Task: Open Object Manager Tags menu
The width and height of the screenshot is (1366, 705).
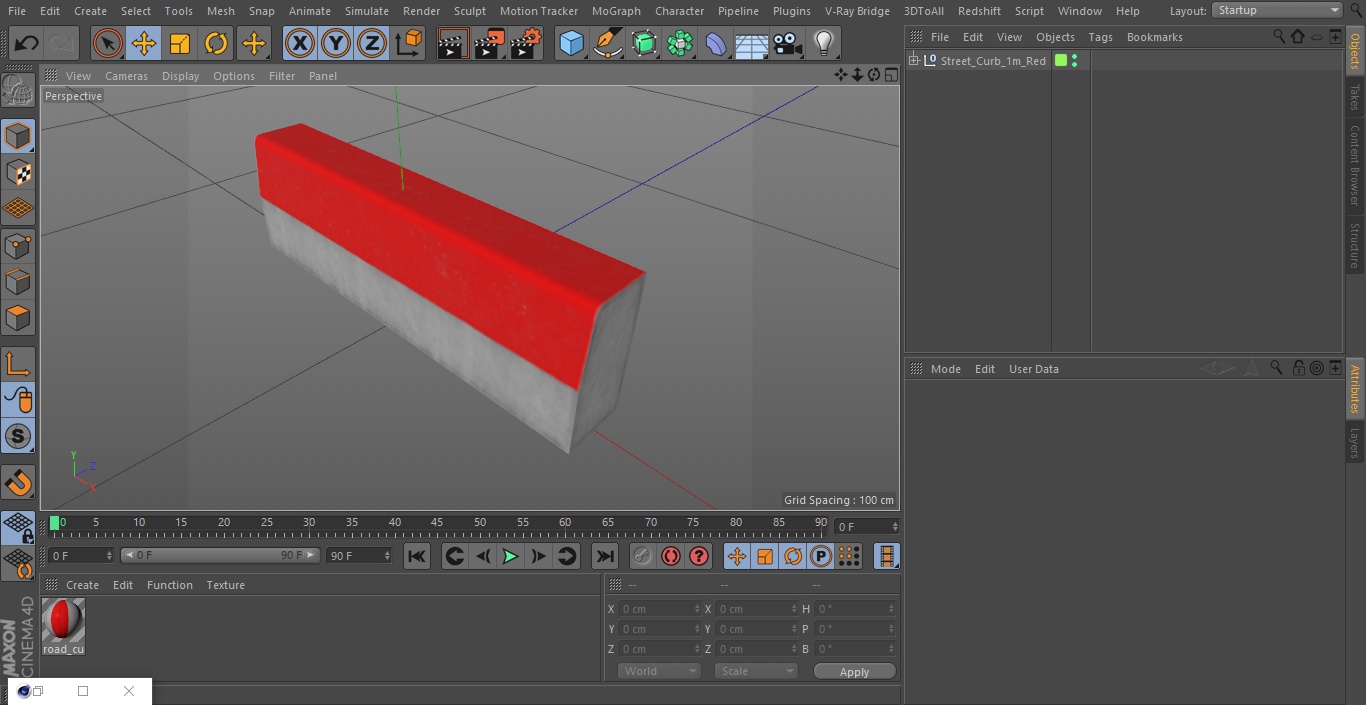Action: click(x=1100, y=37)
